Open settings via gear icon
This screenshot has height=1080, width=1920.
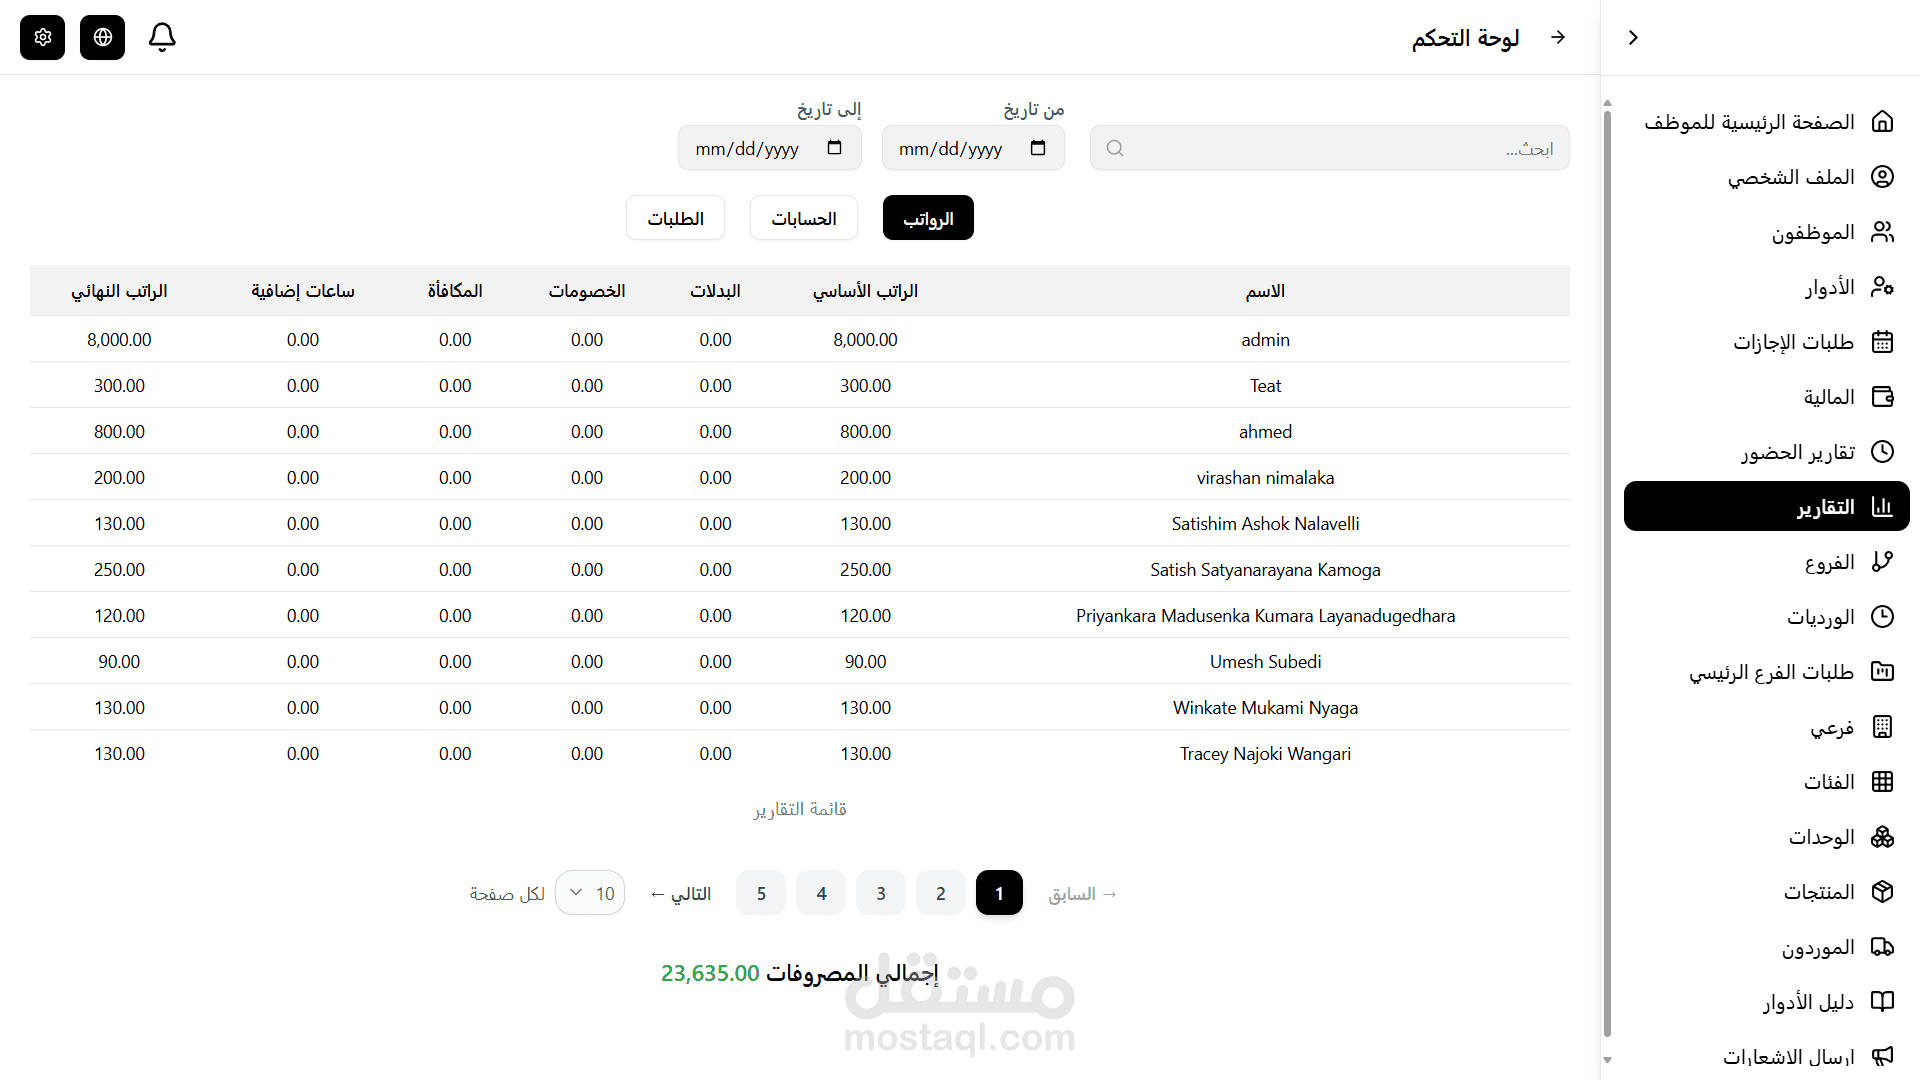[42, 37]
